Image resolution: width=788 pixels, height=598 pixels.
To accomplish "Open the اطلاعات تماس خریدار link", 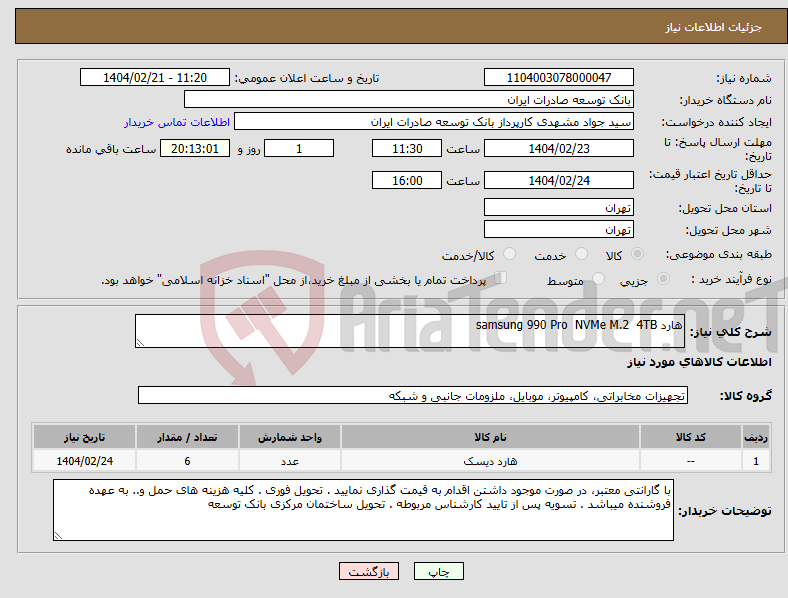I will point(177,122).
